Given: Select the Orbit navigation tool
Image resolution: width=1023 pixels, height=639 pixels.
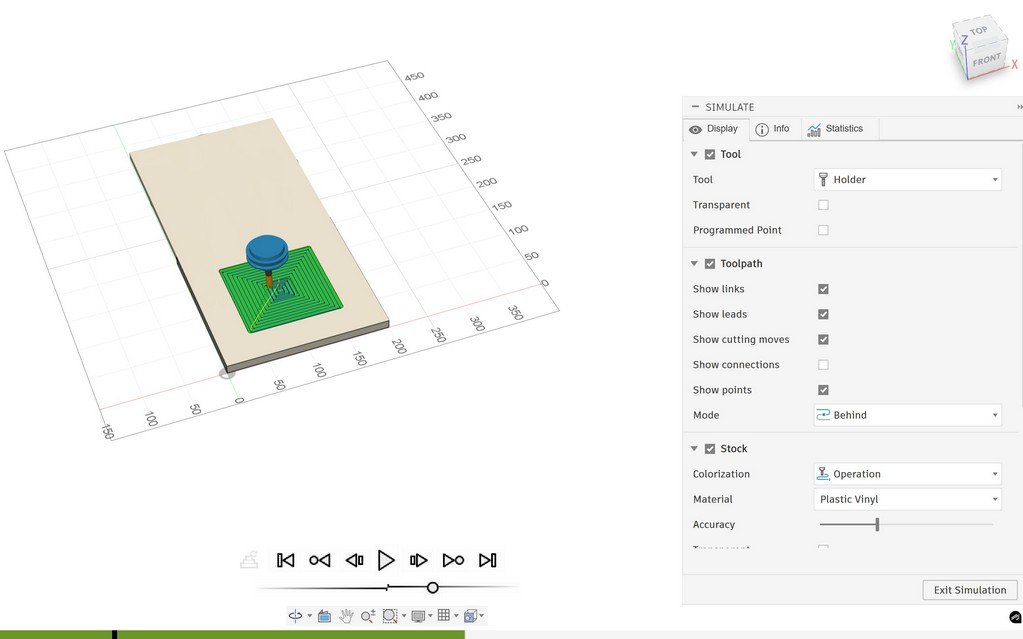Looking at the screenshot, I should 296,616.
